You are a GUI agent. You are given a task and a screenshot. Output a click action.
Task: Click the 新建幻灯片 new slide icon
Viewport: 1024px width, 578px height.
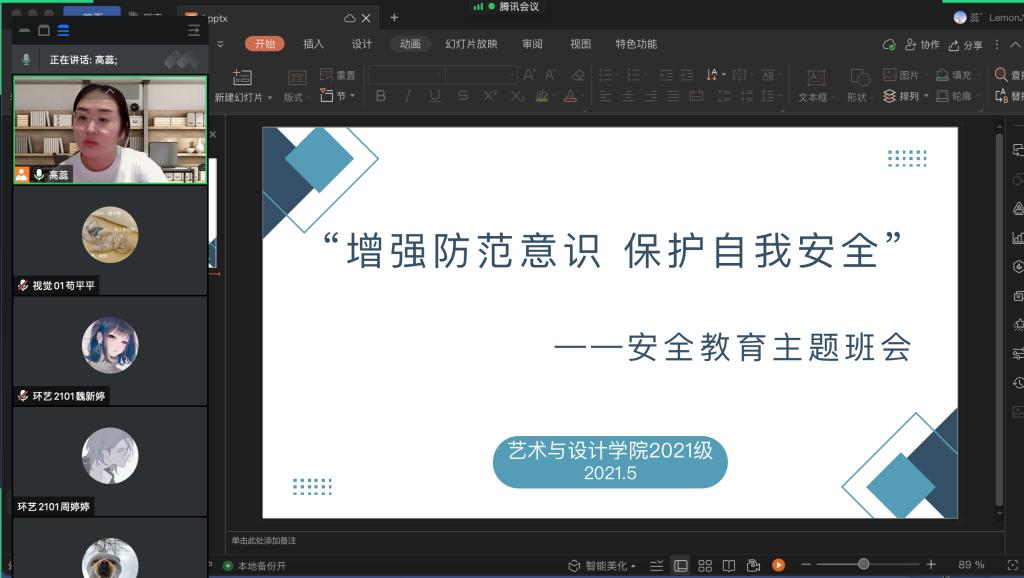(241, 78)
